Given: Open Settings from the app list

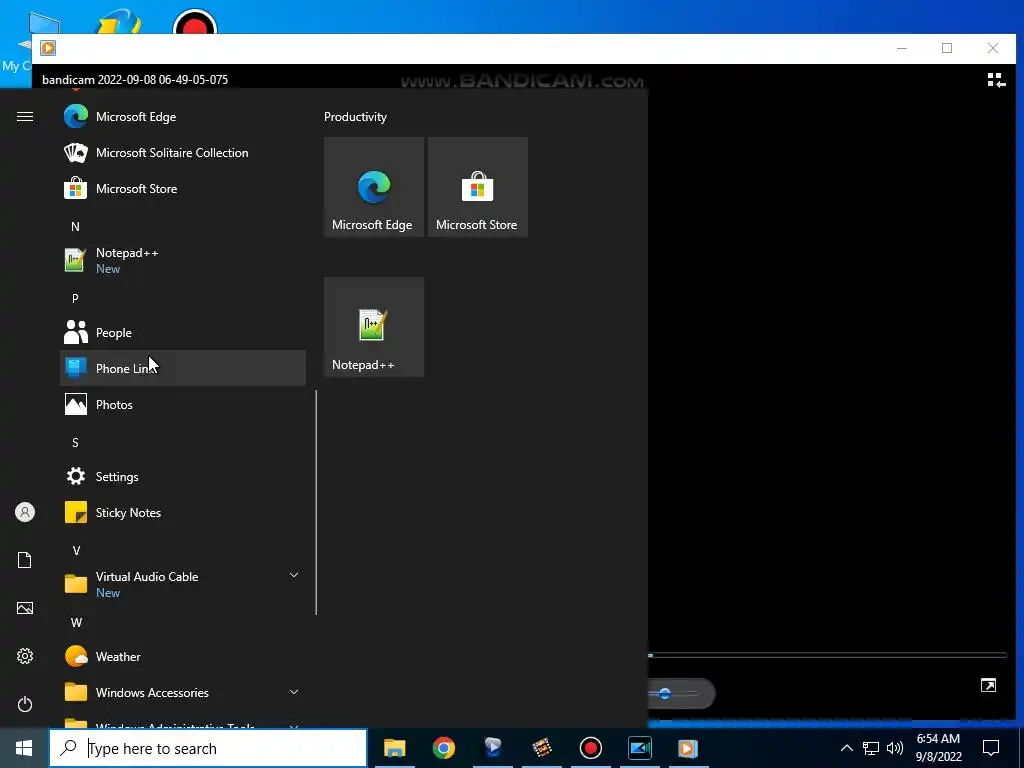Looking at the screenshot, I should 183,477.
